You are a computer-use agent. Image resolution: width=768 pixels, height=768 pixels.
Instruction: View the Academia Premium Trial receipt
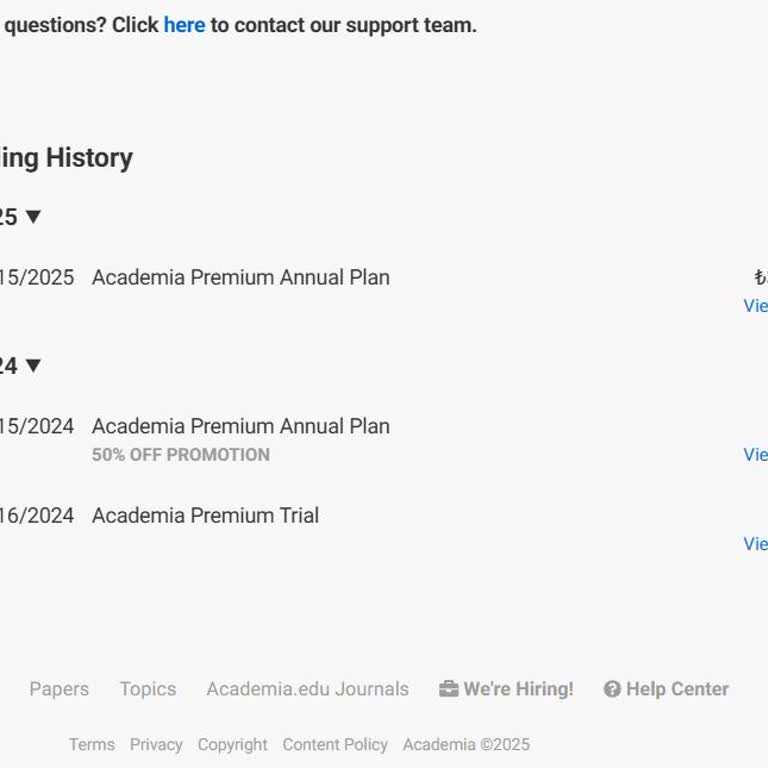coord(756,543)
